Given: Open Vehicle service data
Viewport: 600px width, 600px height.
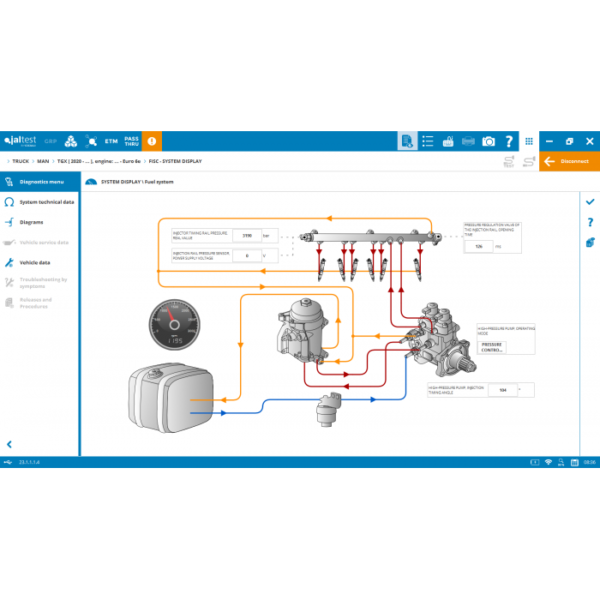Looking at the screenshot, I should 40,243.
